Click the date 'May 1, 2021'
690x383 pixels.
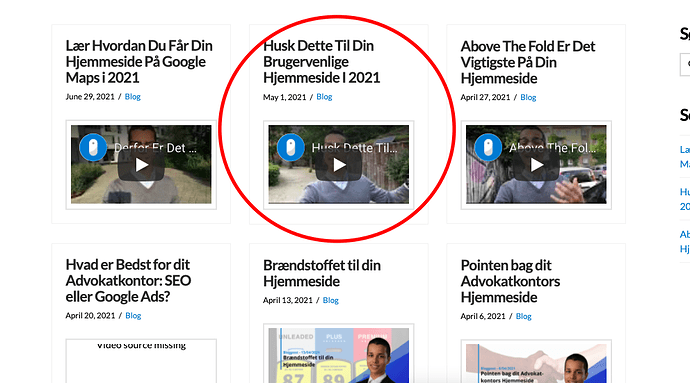click(285, 97)
